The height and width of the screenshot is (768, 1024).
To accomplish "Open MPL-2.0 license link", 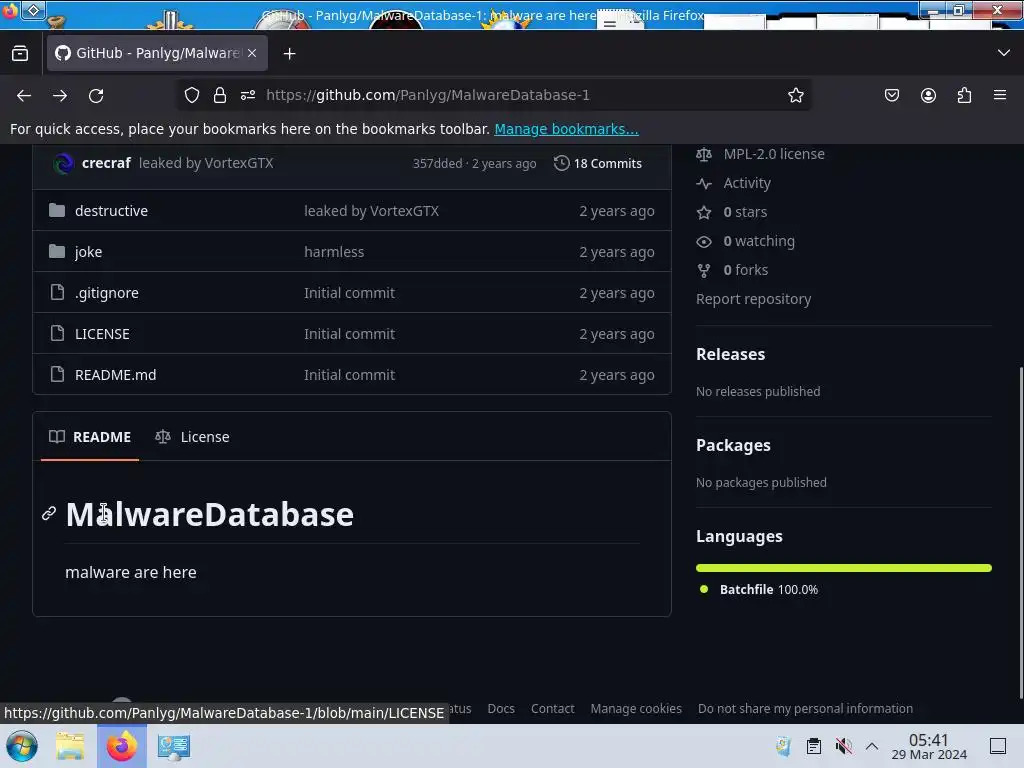I will 774,154.
